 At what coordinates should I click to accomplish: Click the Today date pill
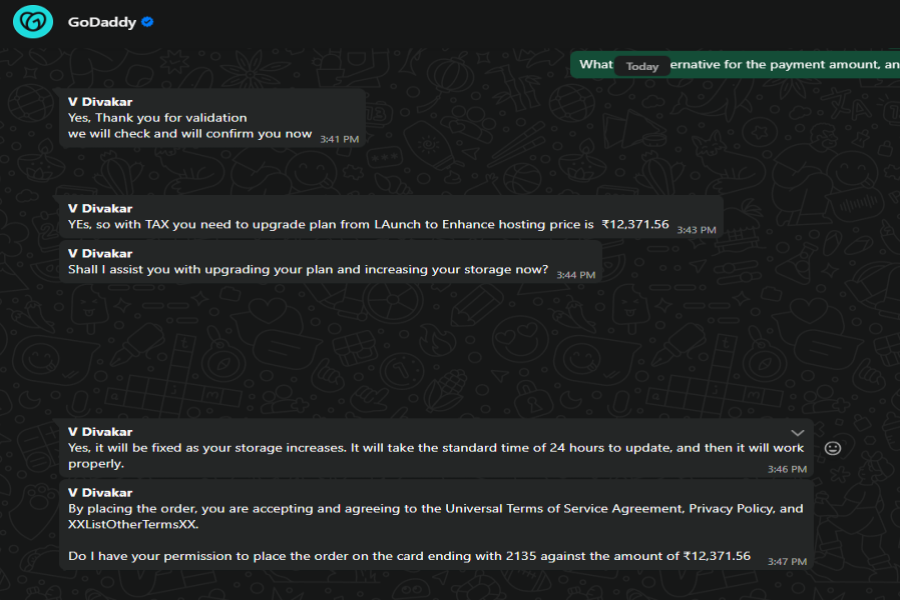click(642, 66)
